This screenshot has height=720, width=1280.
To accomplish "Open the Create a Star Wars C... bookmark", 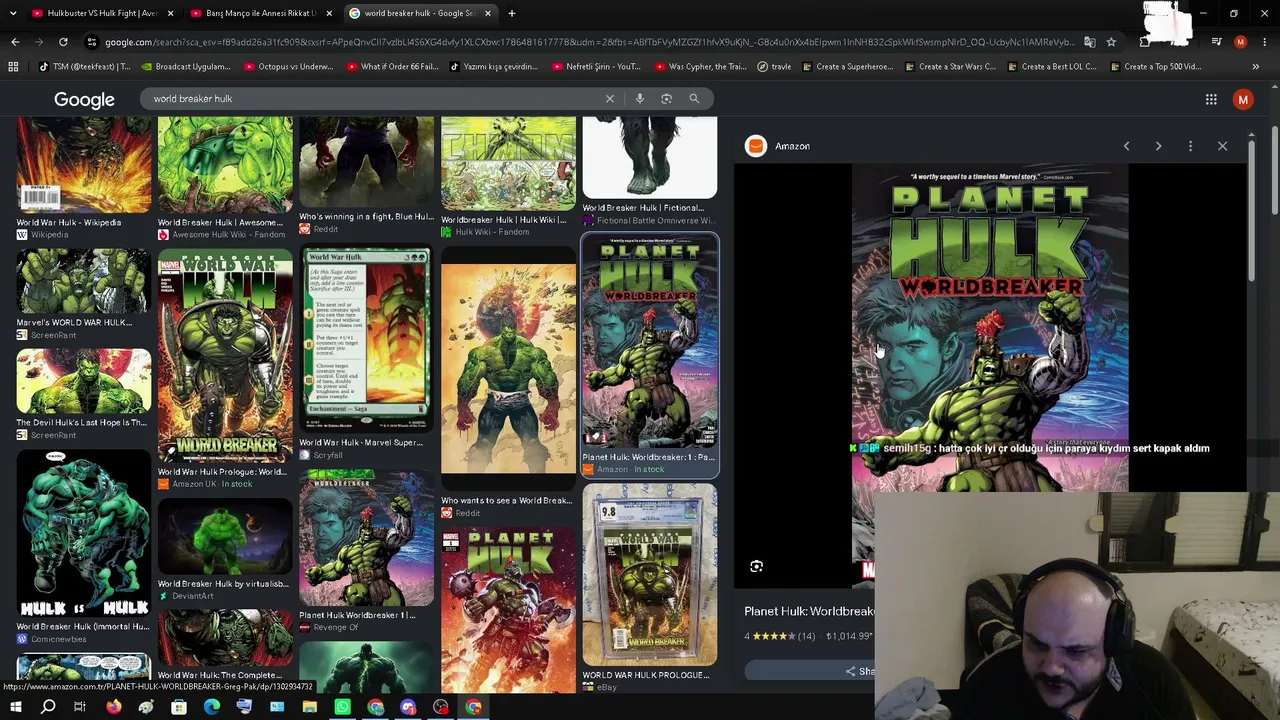I will coord(950,66).
